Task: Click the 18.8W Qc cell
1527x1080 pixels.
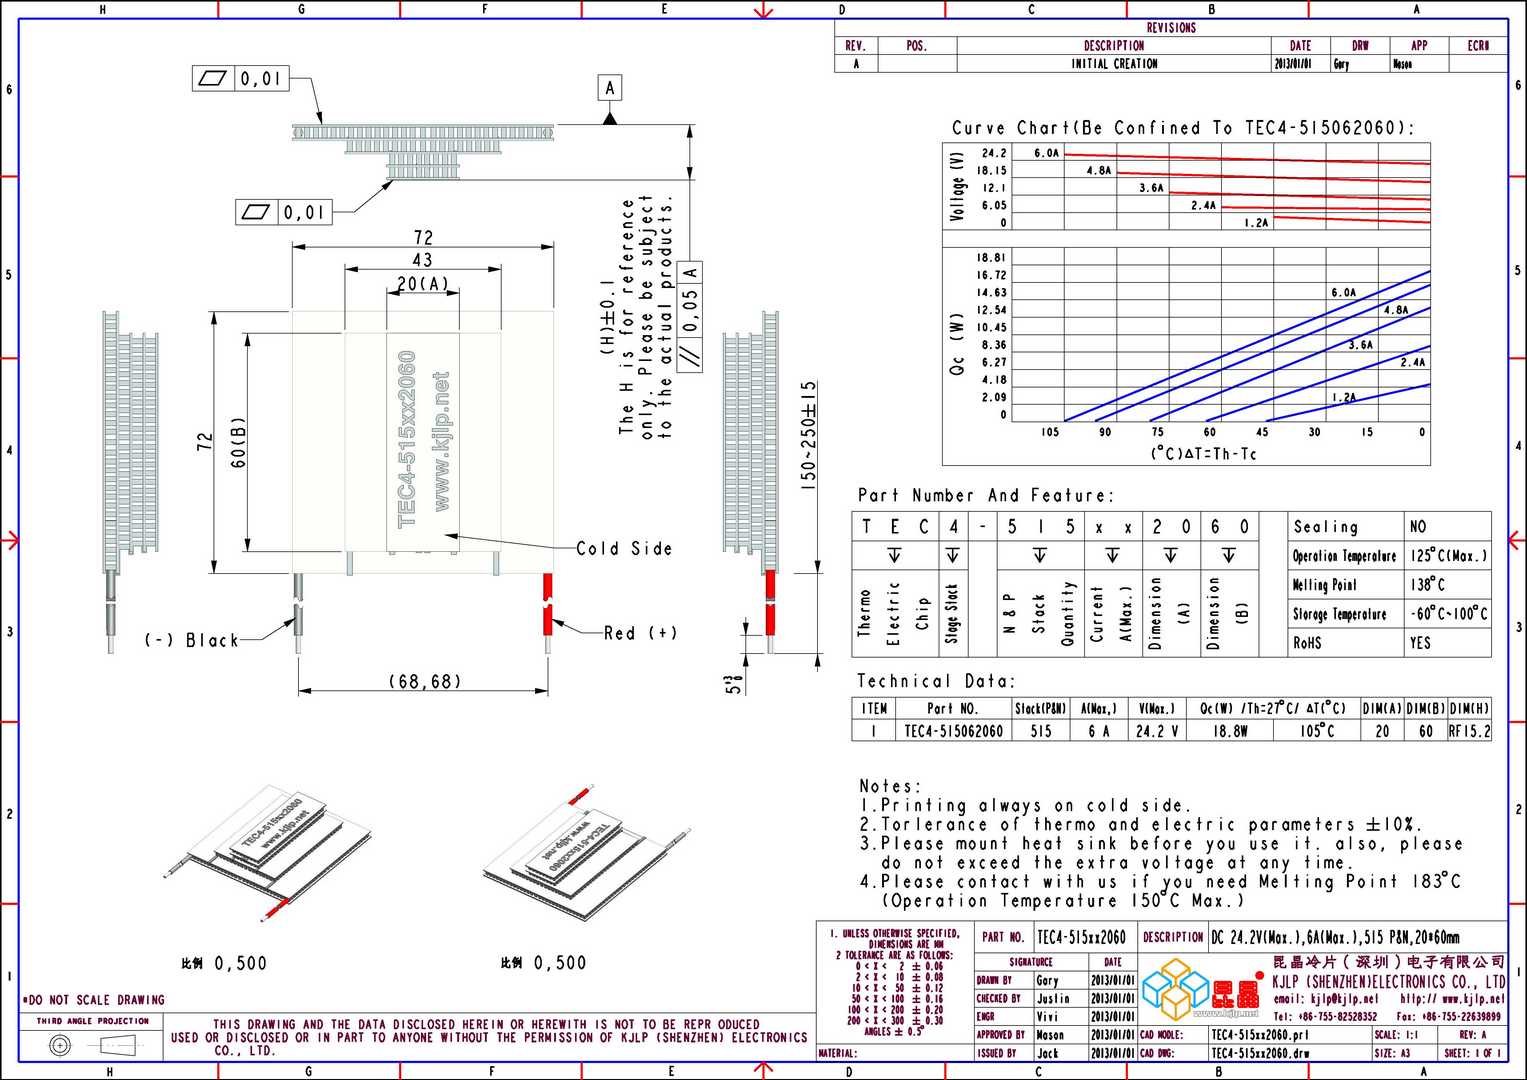Action: pyautogui.click(x=1230, y=731)
